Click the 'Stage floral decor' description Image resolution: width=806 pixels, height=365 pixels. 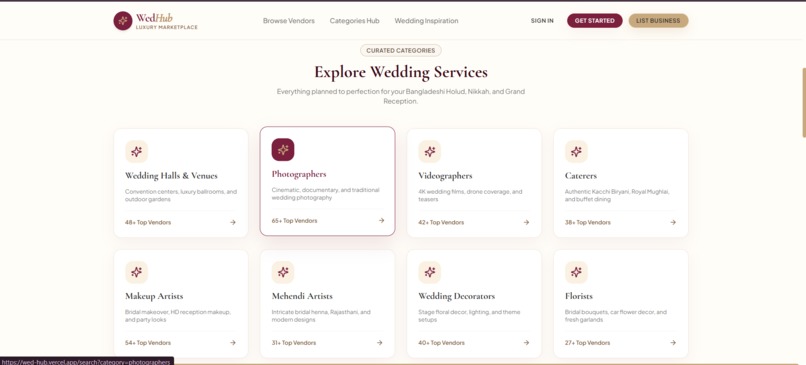pyautogui.click(x=469, y=316)
